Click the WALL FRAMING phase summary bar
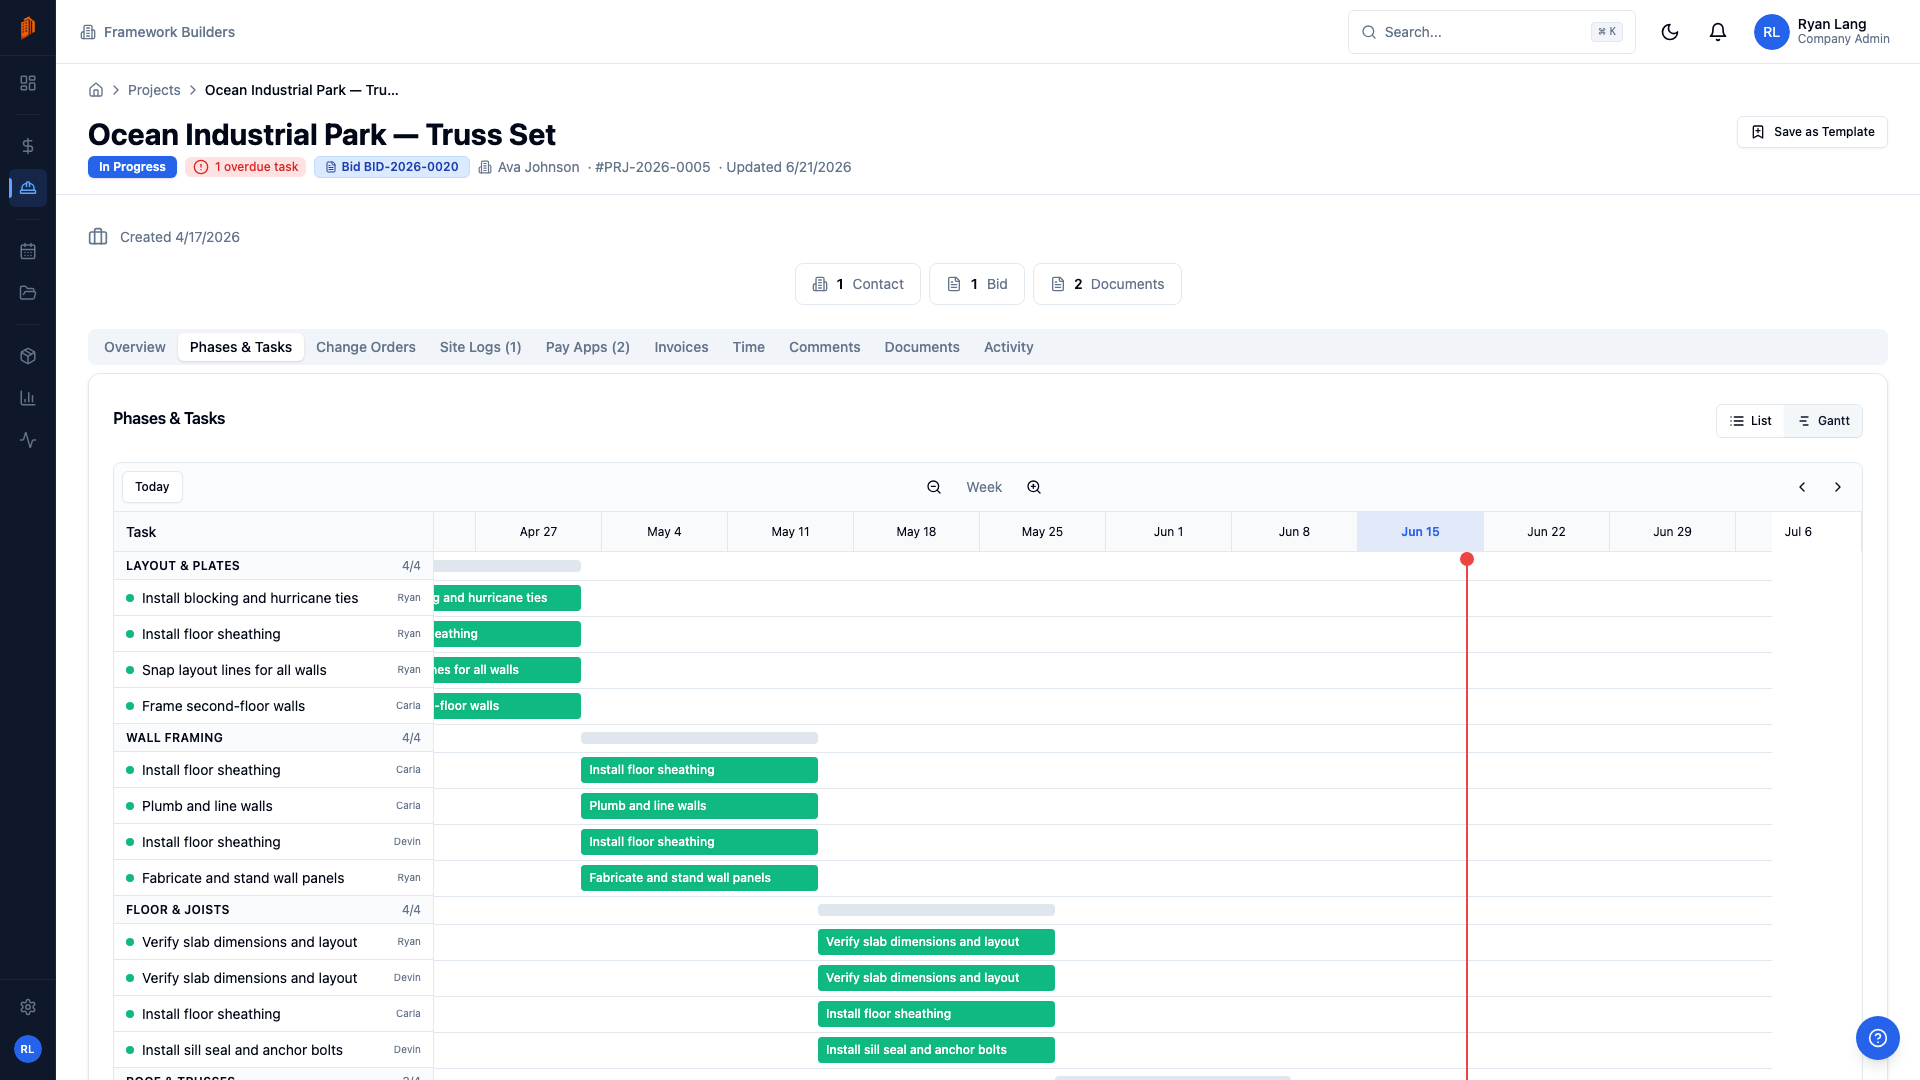The width and height of the screenshot is (1920, 1080). click(x=699, y=738)
